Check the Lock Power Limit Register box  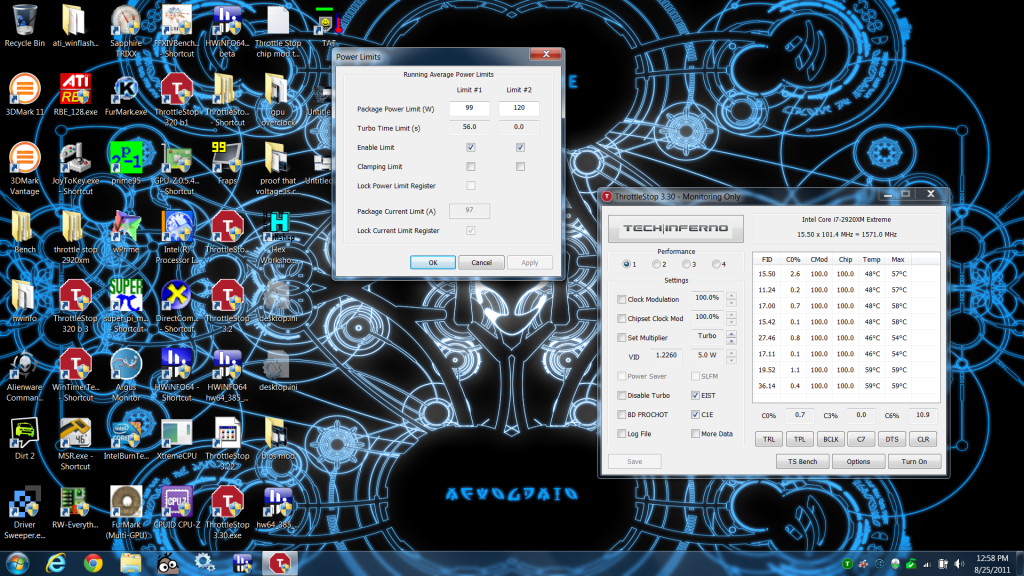tap(470, 185)
